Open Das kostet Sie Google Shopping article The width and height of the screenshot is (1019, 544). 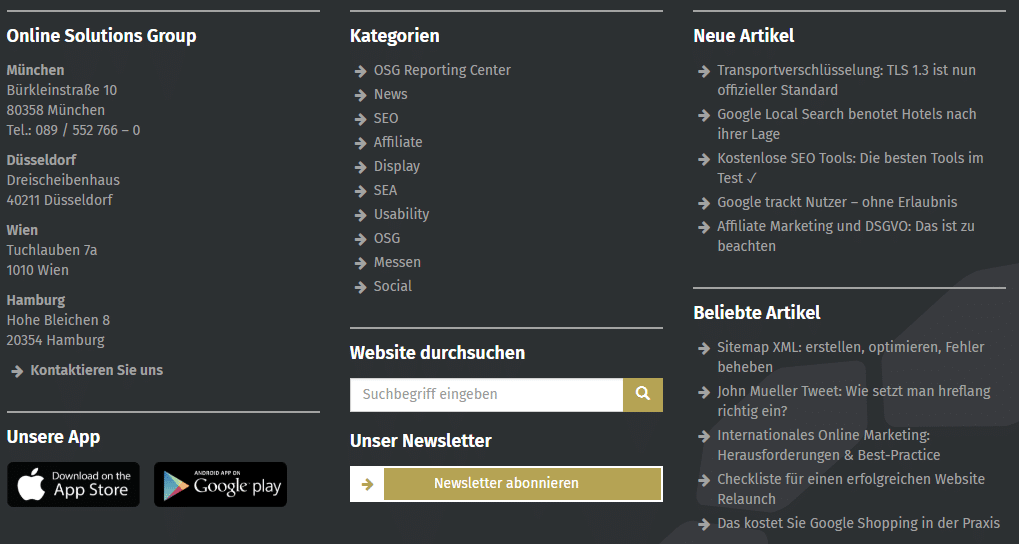coord(858,523)
